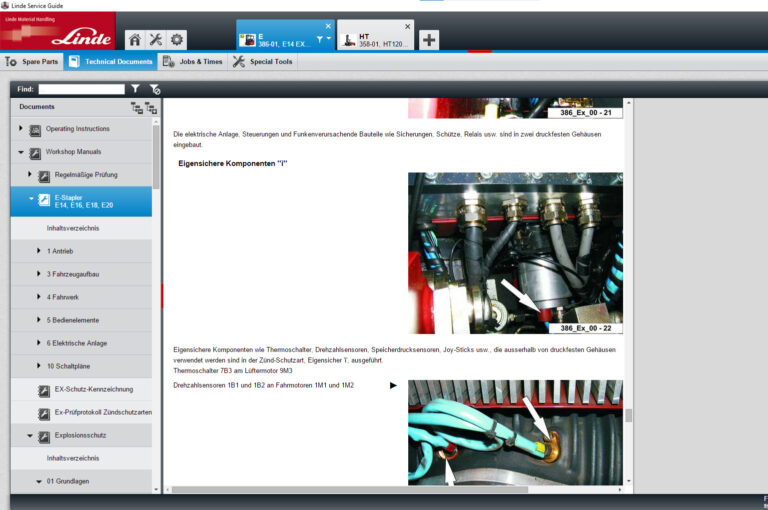Select Operating Instructions document icon
The width and height of the screenshot is (768, 510).
point(35,130)
